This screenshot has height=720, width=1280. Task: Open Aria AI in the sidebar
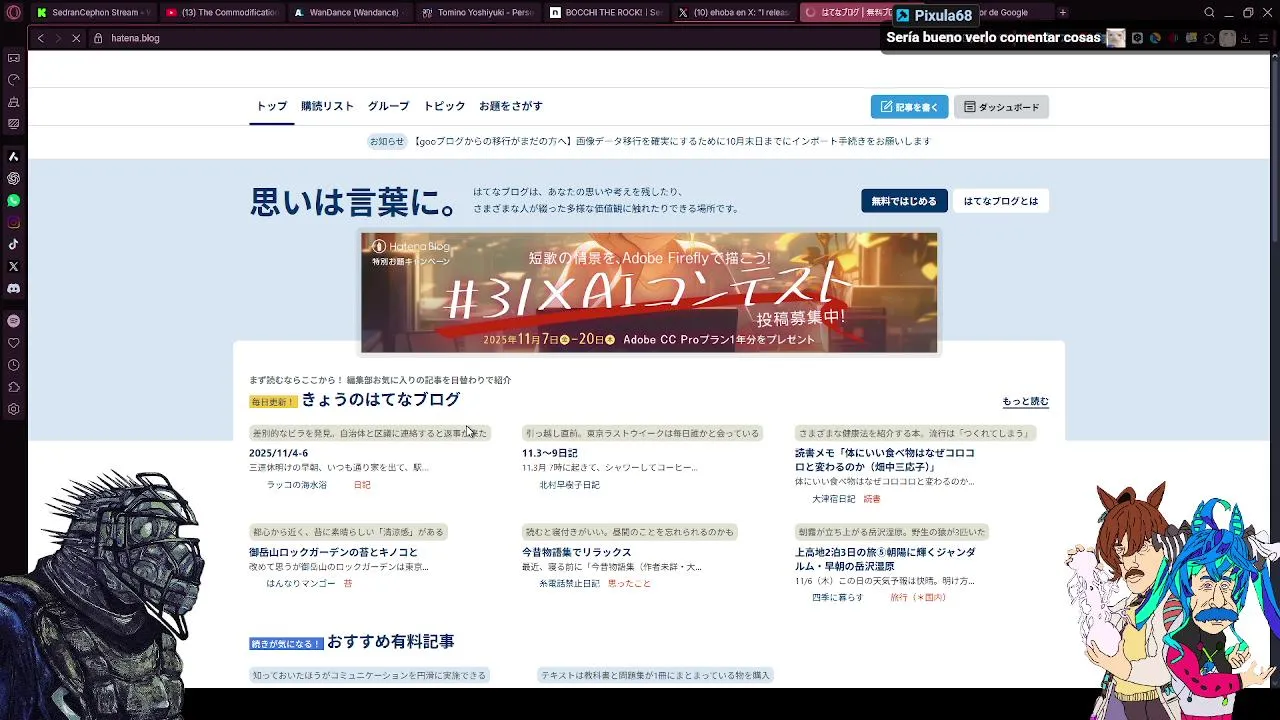coord(13,157)
